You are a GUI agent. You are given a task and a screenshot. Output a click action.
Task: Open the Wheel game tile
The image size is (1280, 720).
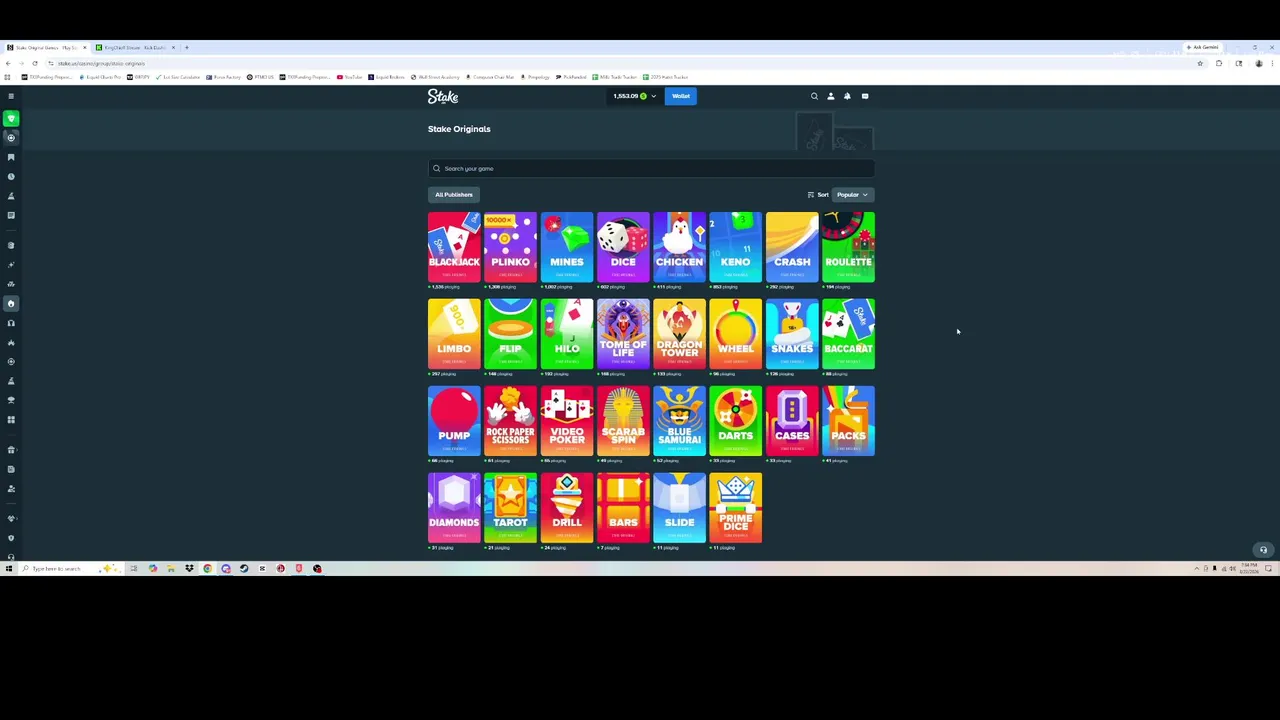pyautogui.click(x=735, y=333)
